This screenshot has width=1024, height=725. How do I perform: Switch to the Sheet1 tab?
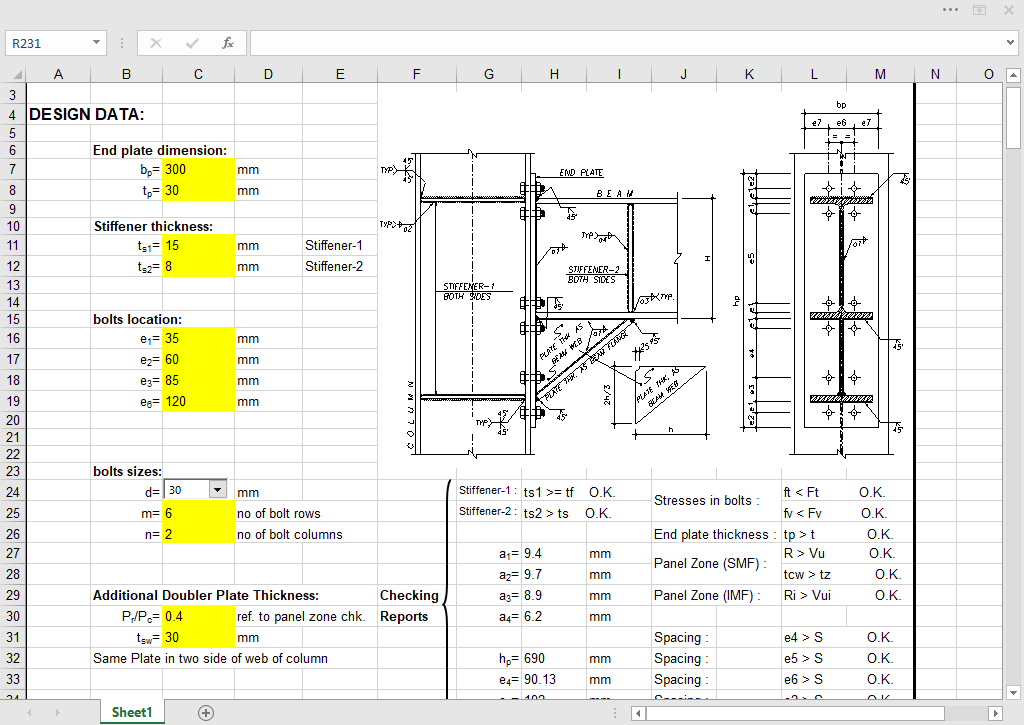coord(132,712)
